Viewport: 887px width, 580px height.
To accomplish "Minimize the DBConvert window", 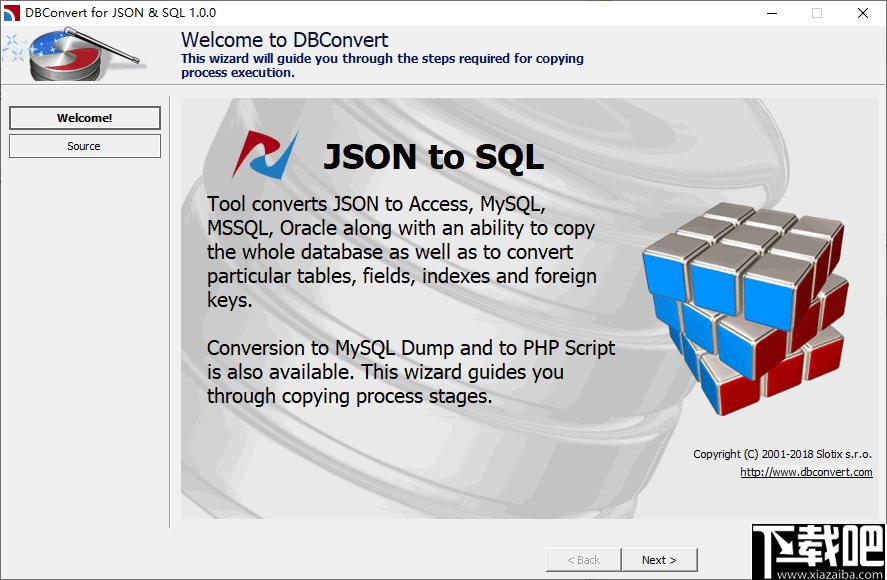I will pyautogui.click(x=771, y=13).
